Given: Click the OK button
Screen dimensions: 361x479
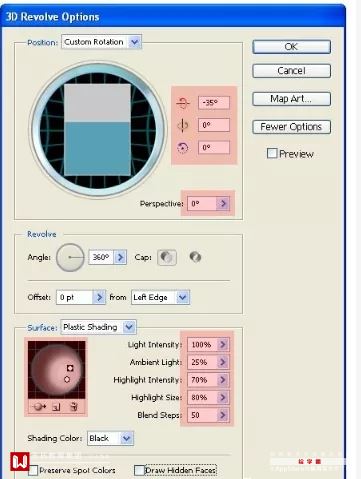Looking at the screenshot, I should click(x=291, y=47).
